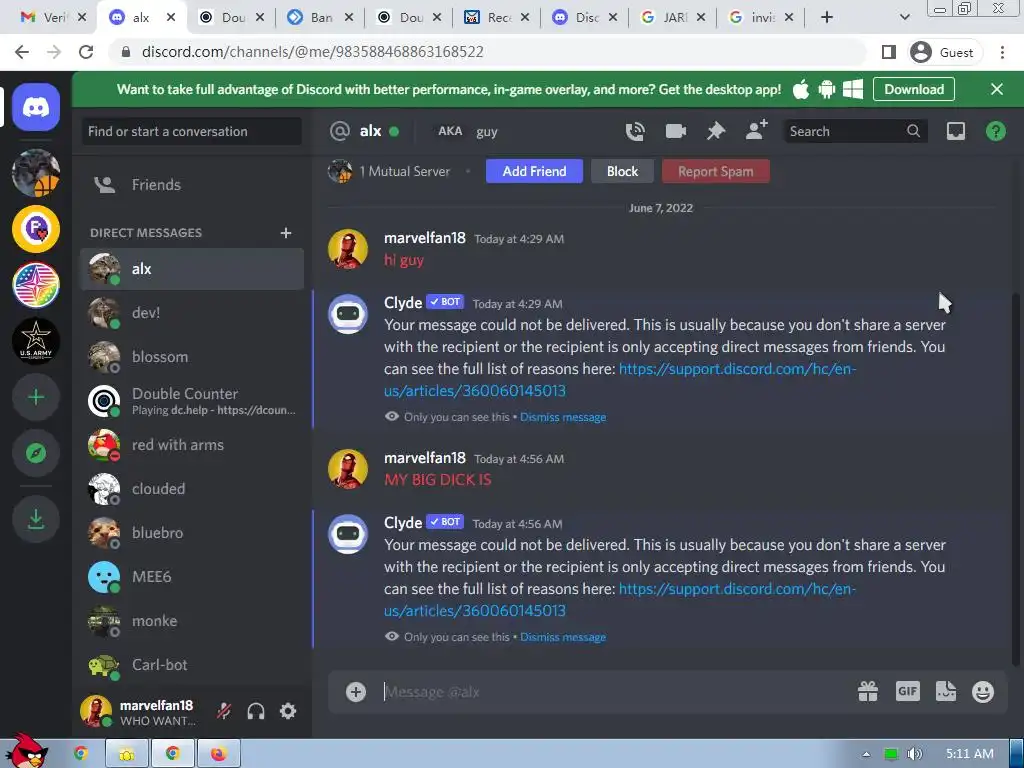1024x768 pixels.
Task: Click the Report Spam button
Action: coord(716,171)
